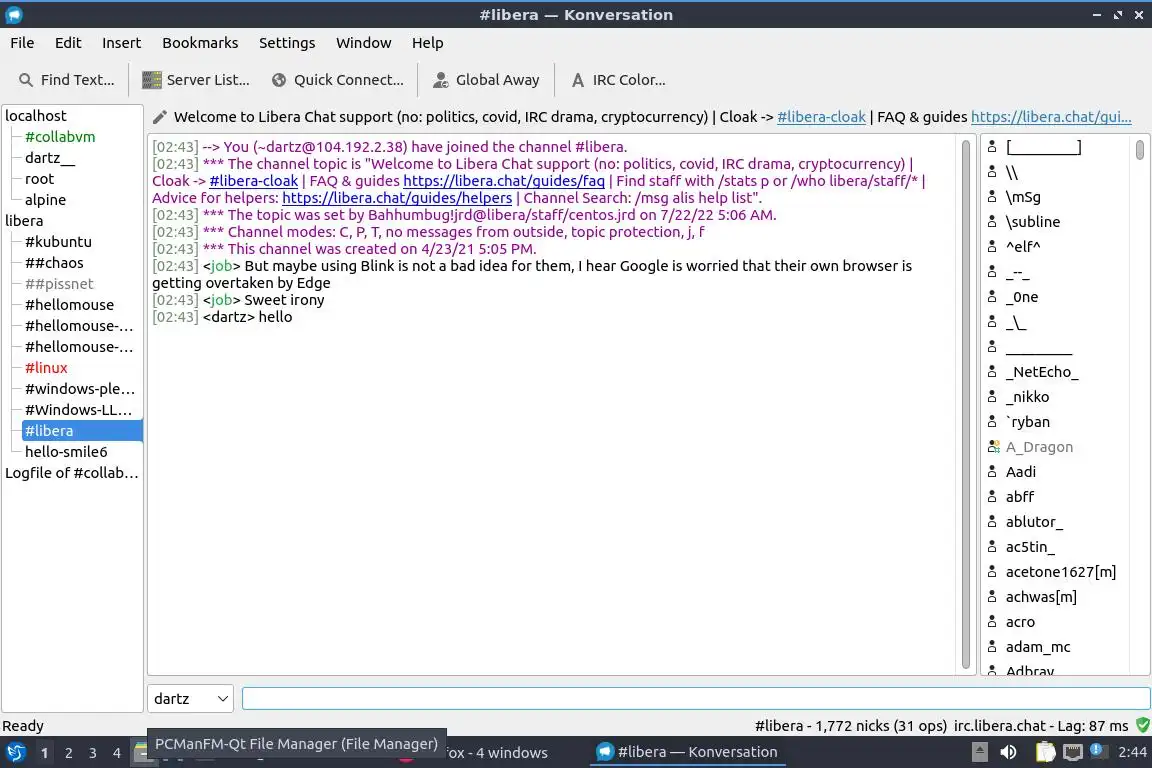Click the user icon next to ablutor_
The width and height of the screenshot is (1152, 768).
[992, 521]
